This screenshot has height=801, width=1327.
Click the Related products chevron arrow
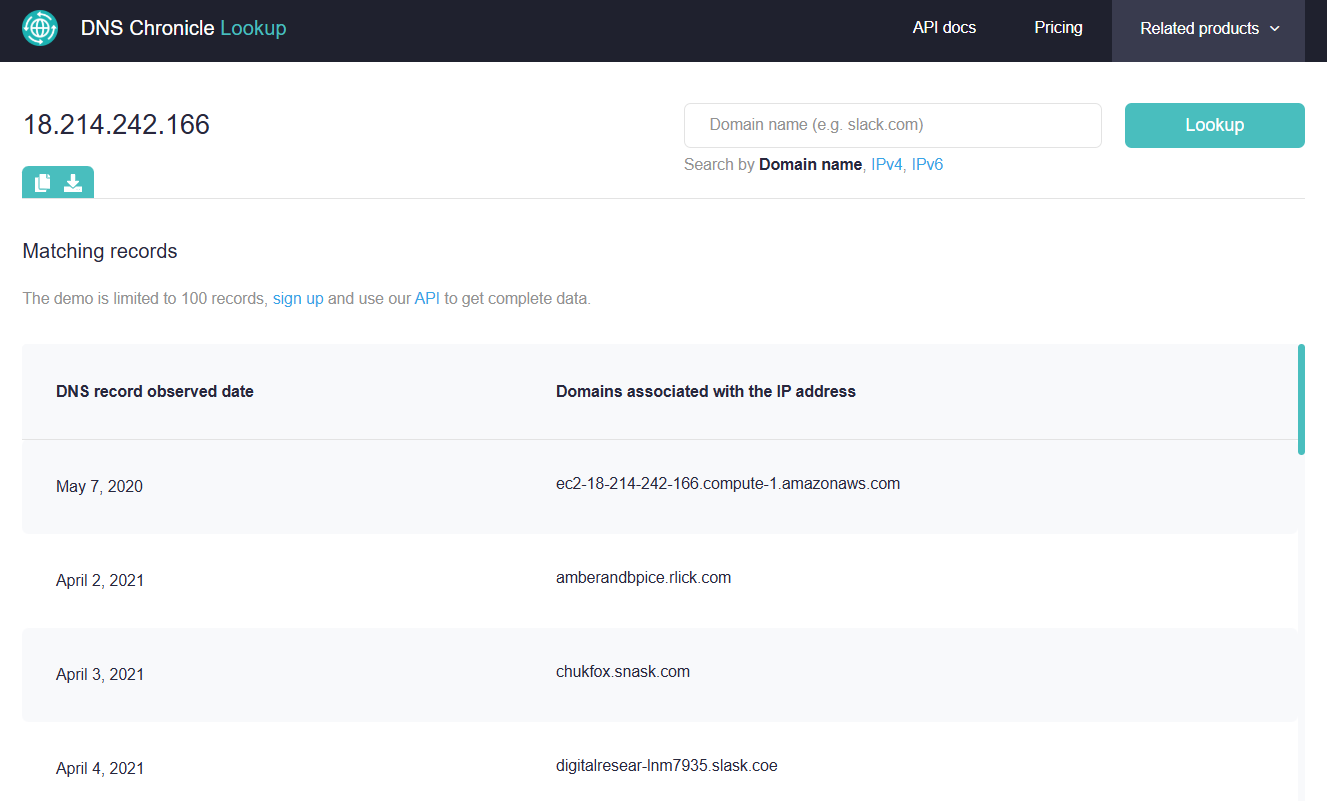(x=1275, y=29)
